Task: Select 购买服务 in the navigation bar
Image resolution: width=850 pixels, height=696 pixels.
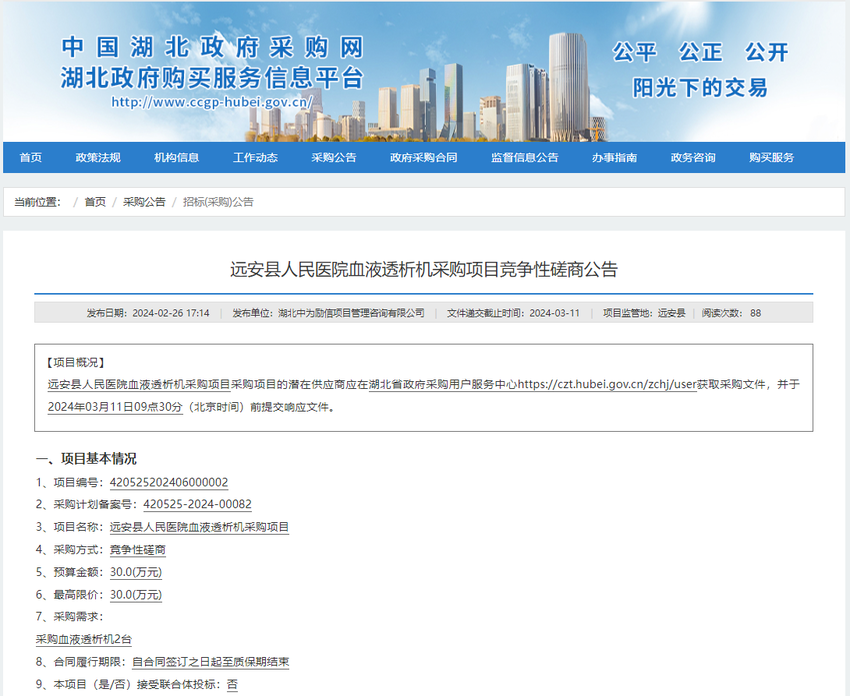Action: pyautogui.click(x=771, y=157)
